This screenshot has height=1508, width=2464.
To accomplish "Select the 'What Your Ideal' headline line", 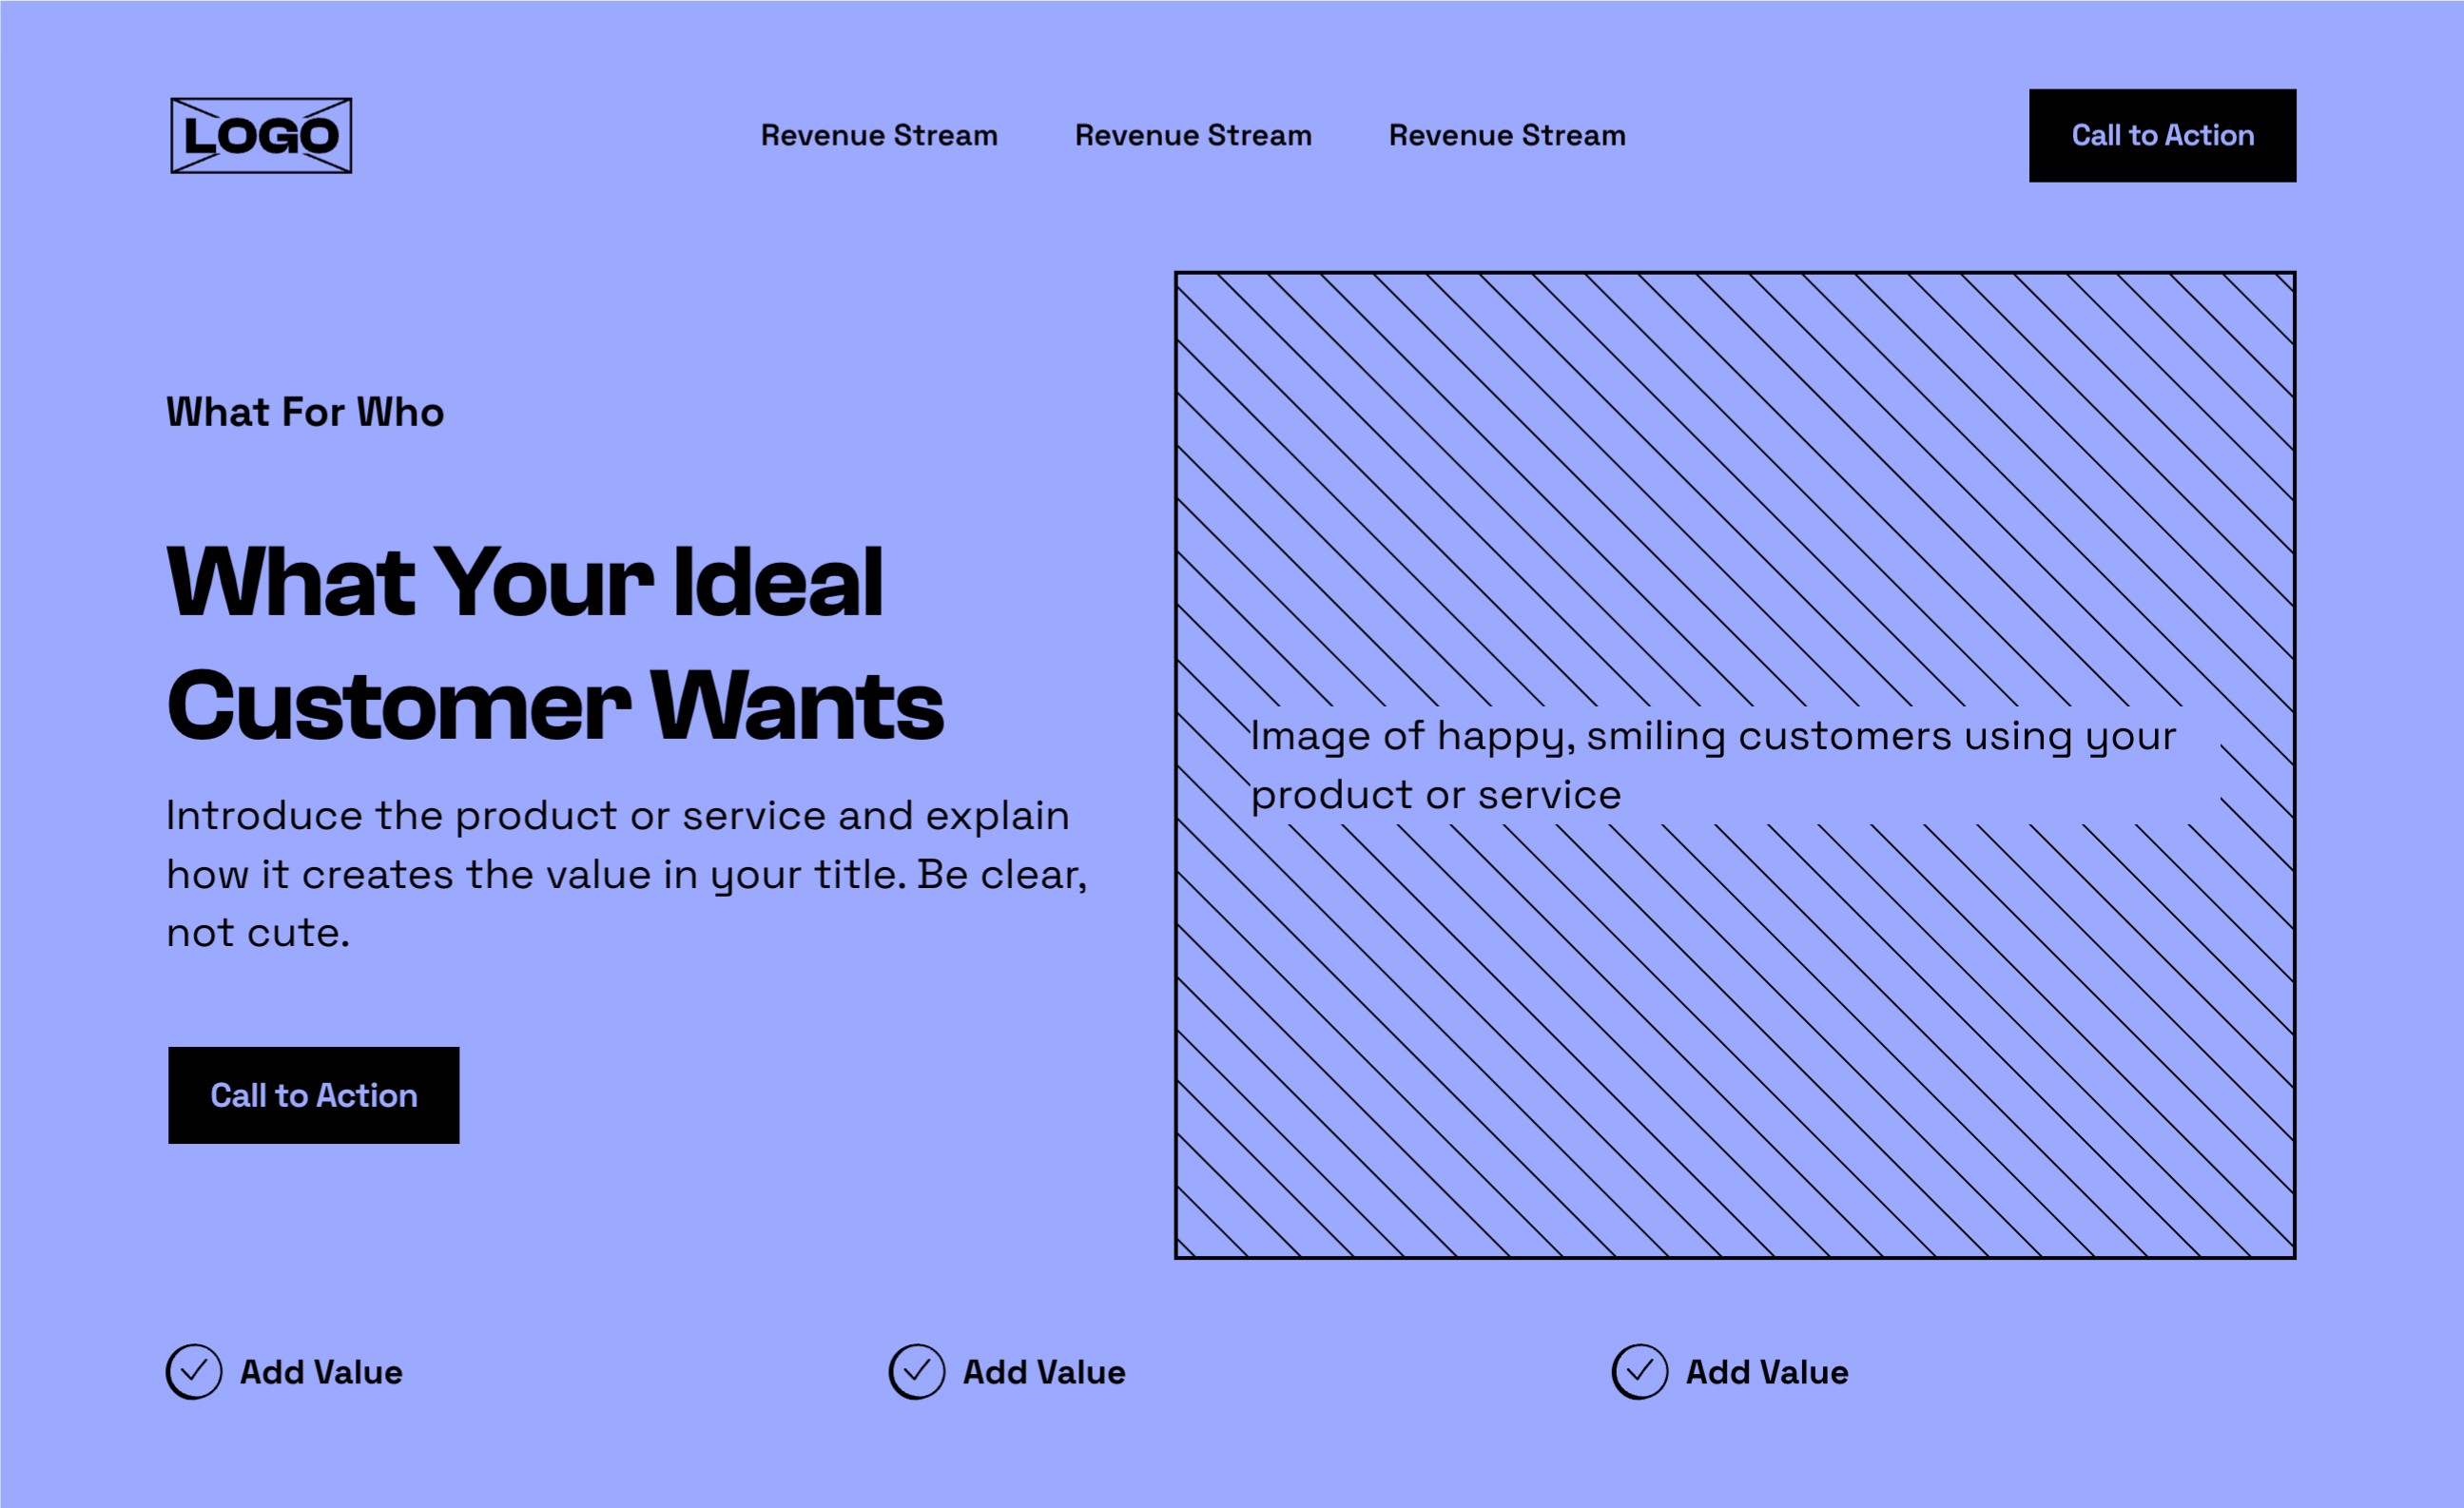I will (525, 583).
